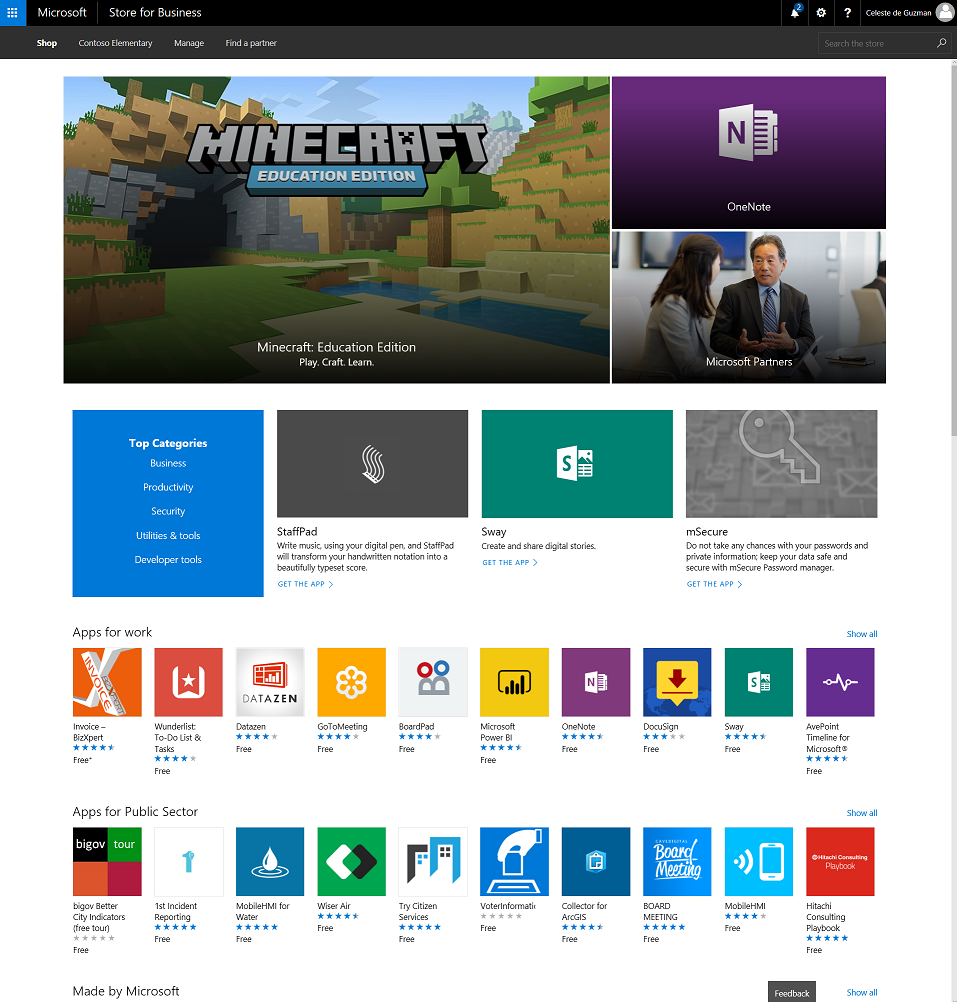Open the mSecure promo image
This screenshot has height=1002, width=957.
coord(781,463)
